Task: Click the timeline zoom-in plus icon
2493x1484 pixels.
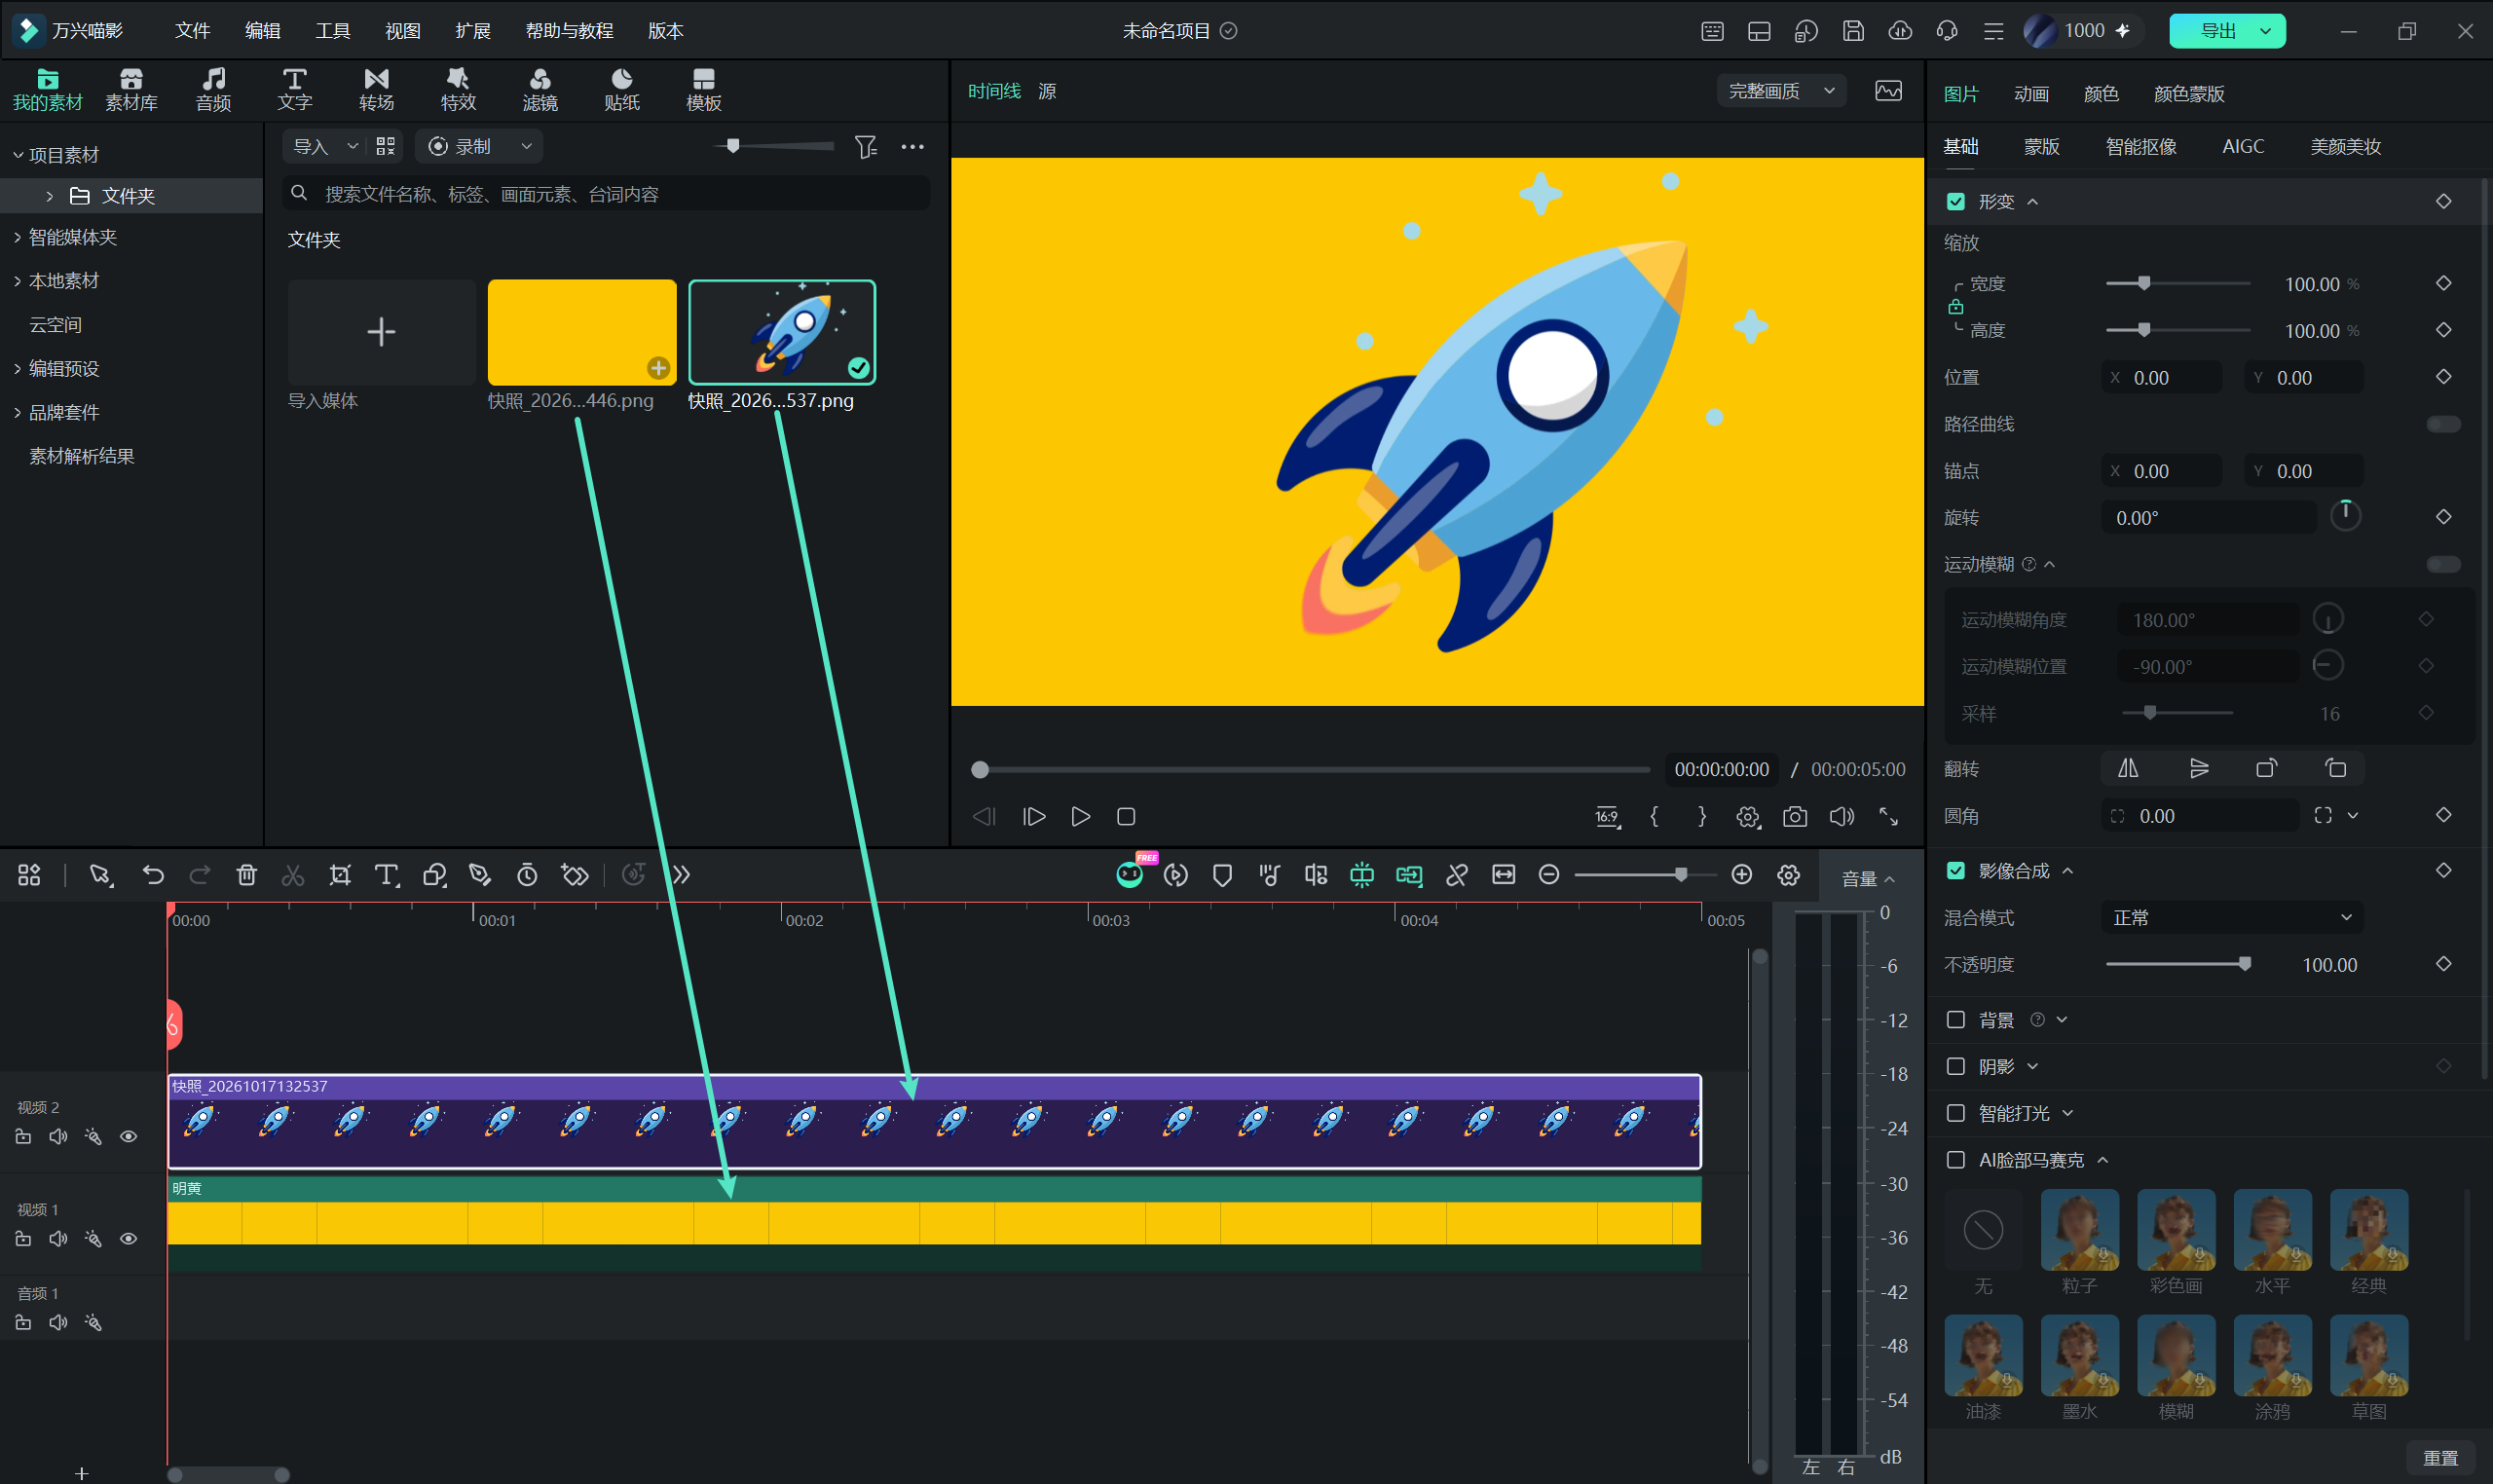Action: tap(1741, 875)
